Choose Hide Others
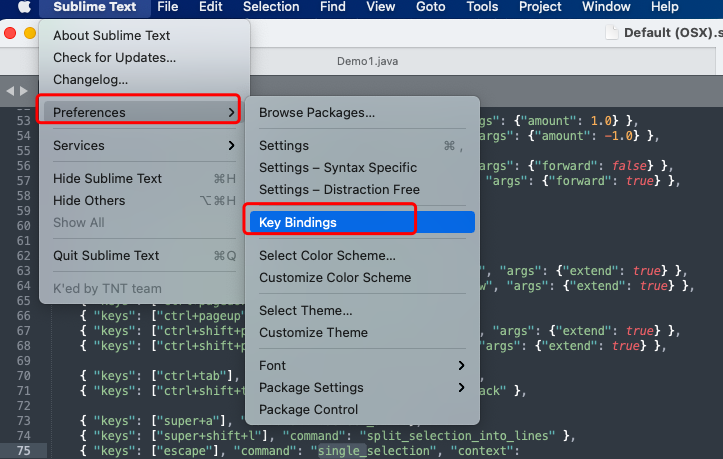 point(144,201)
